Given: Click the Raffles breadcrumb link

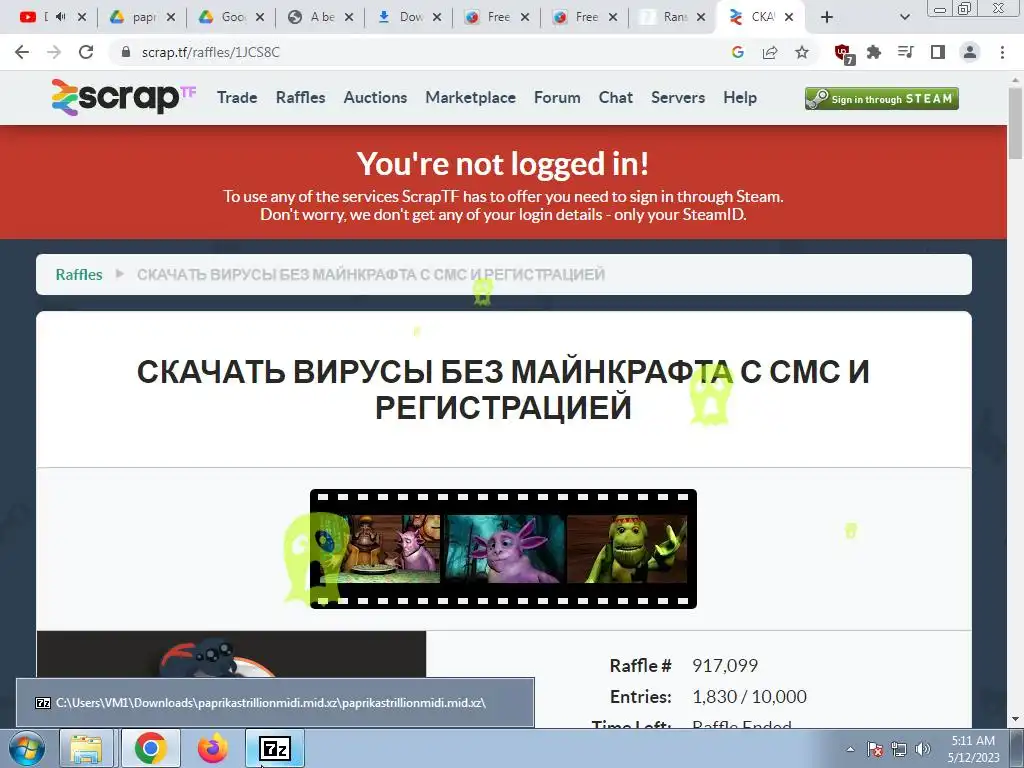Looking at the screenshot, I should (x=79, y=274).
